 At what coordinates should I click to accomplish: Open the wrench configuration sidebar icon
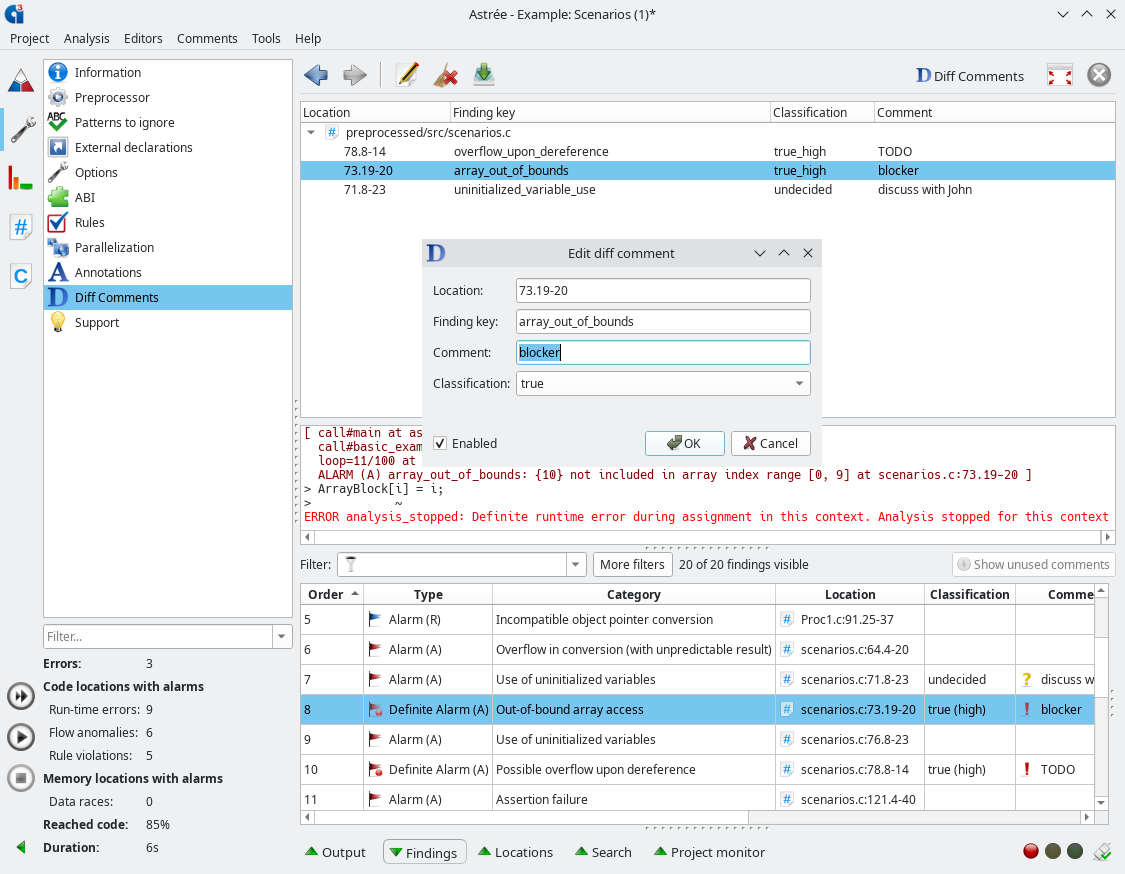click(x=22, y=130)
